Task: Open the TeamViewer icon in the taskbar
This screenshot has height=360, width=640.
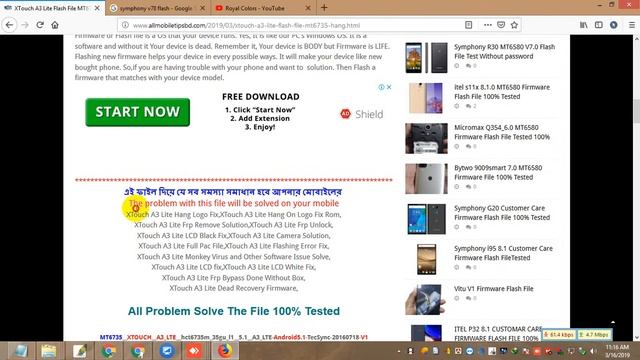Action: click(x=167, y=351)
